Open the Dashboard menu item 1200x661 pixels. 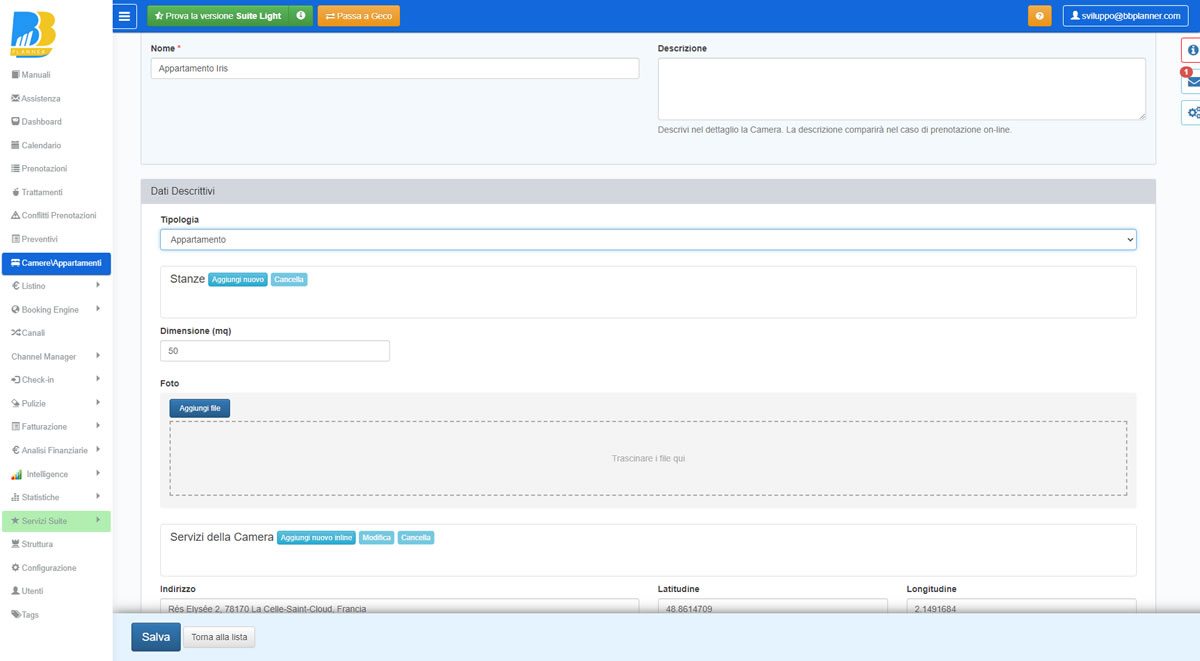41,122
